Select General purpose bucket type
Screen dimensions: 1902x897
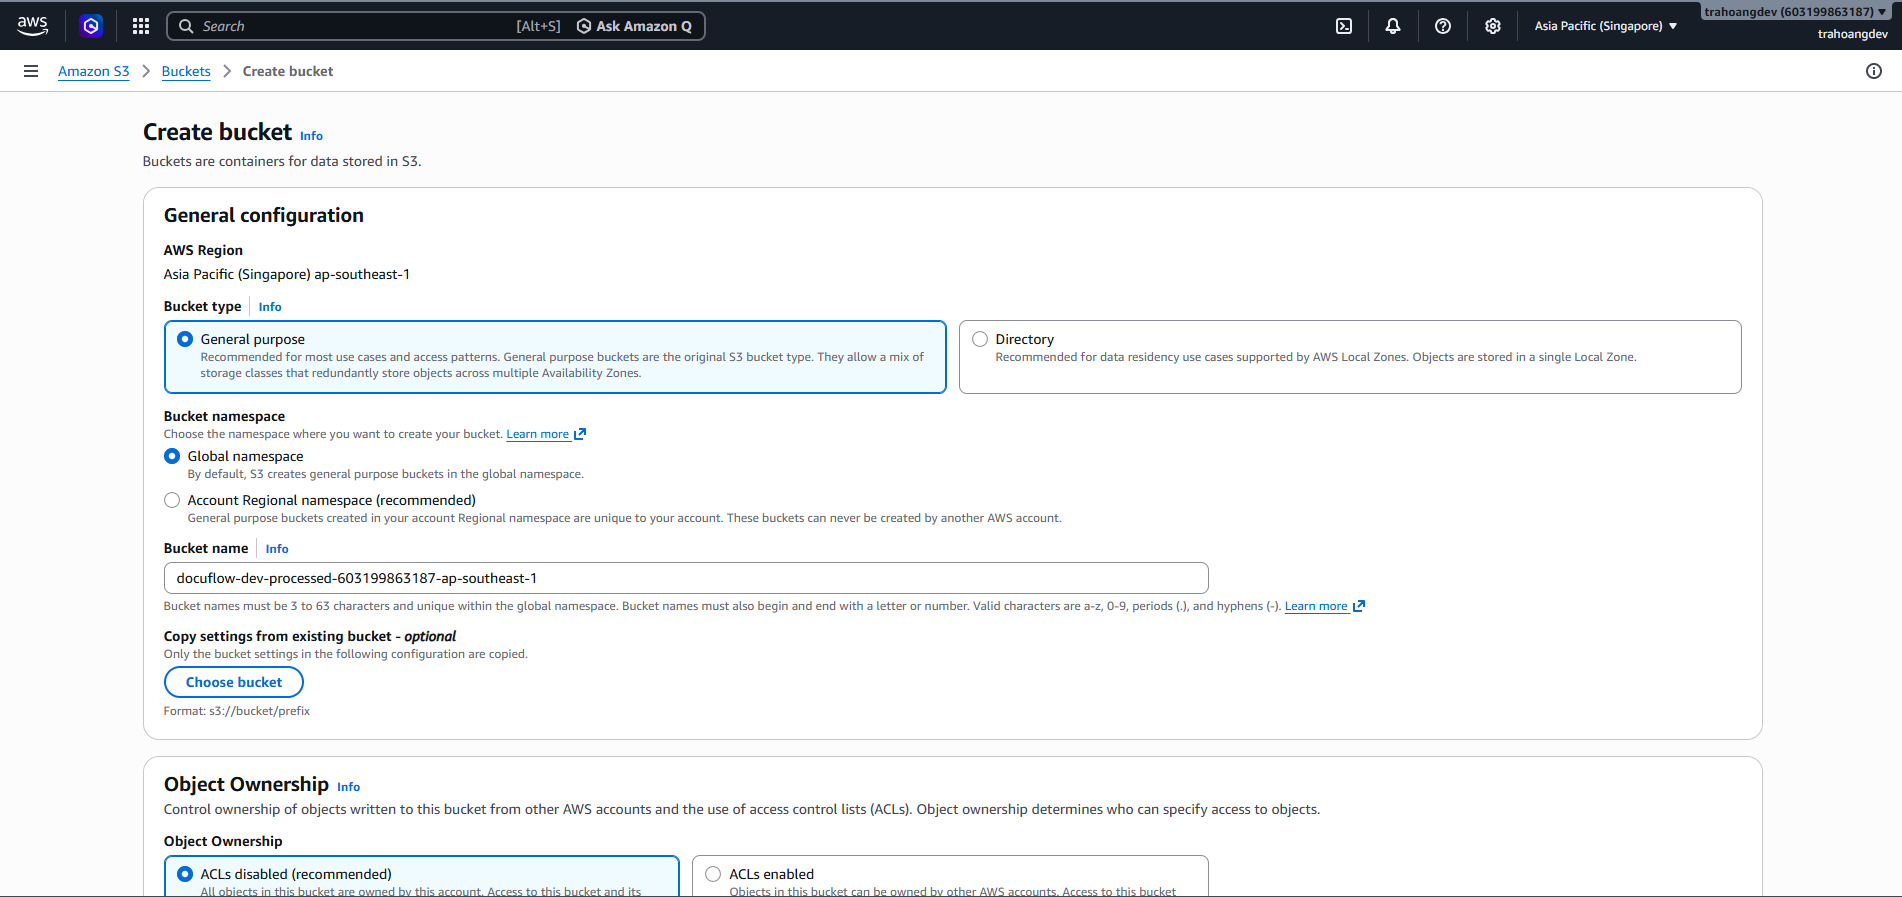(x=185, y=339)
